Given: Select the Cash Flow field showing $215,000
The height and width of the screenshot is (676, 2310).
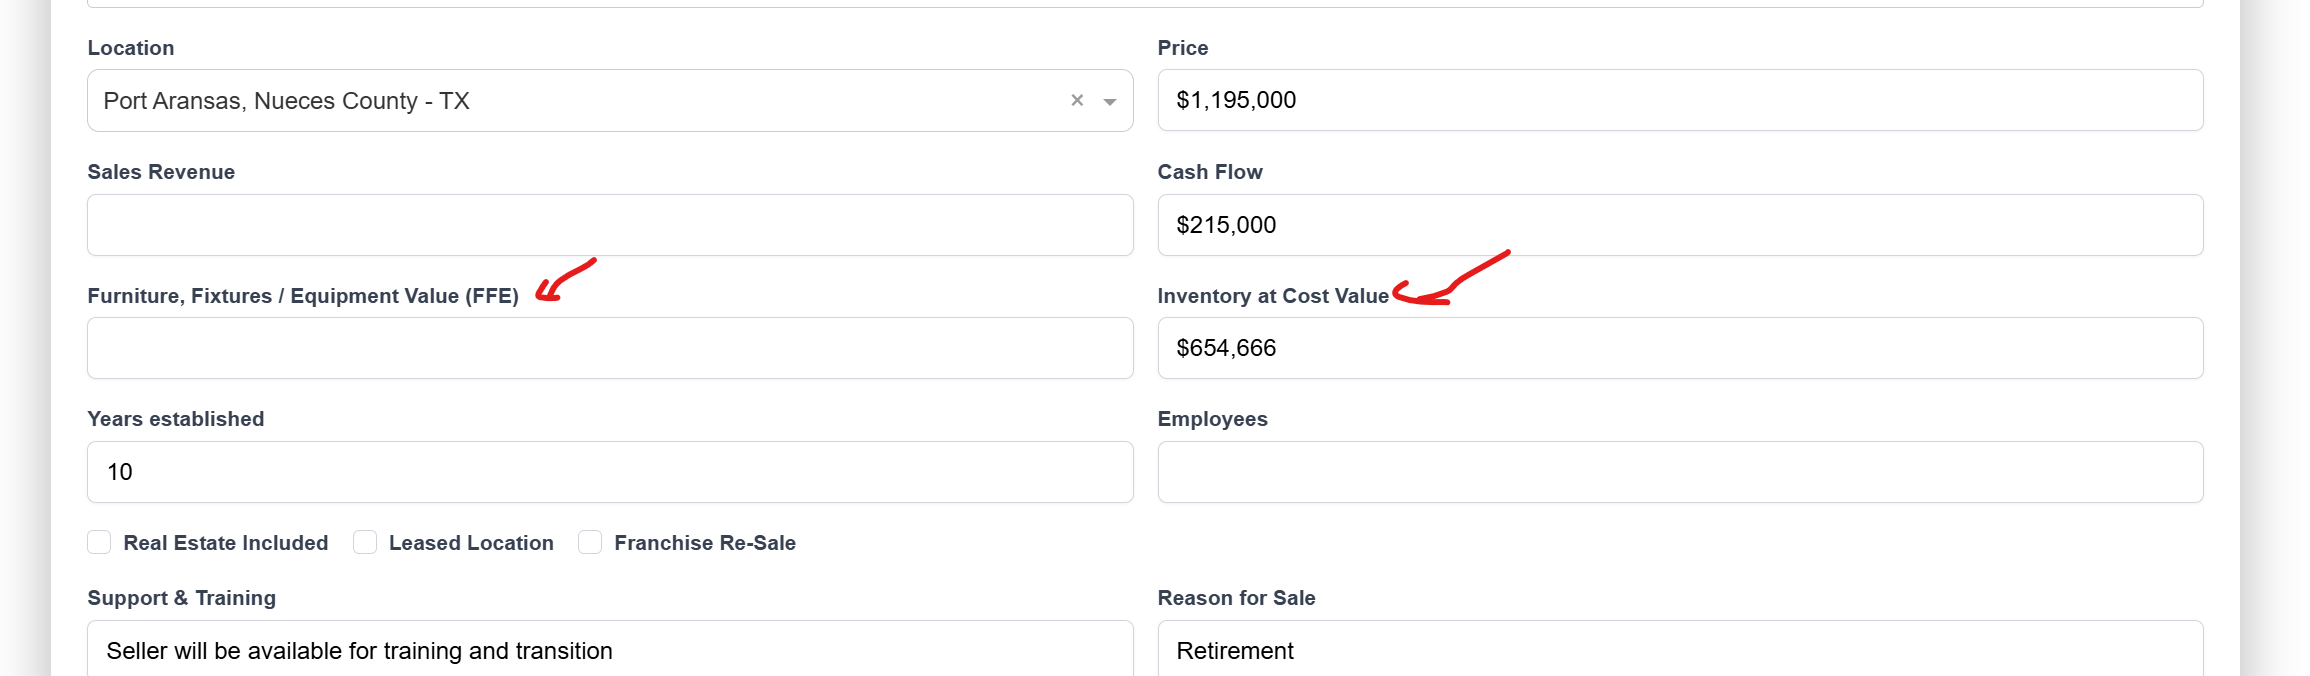Looking at the screenshot, I should 1680,225.
